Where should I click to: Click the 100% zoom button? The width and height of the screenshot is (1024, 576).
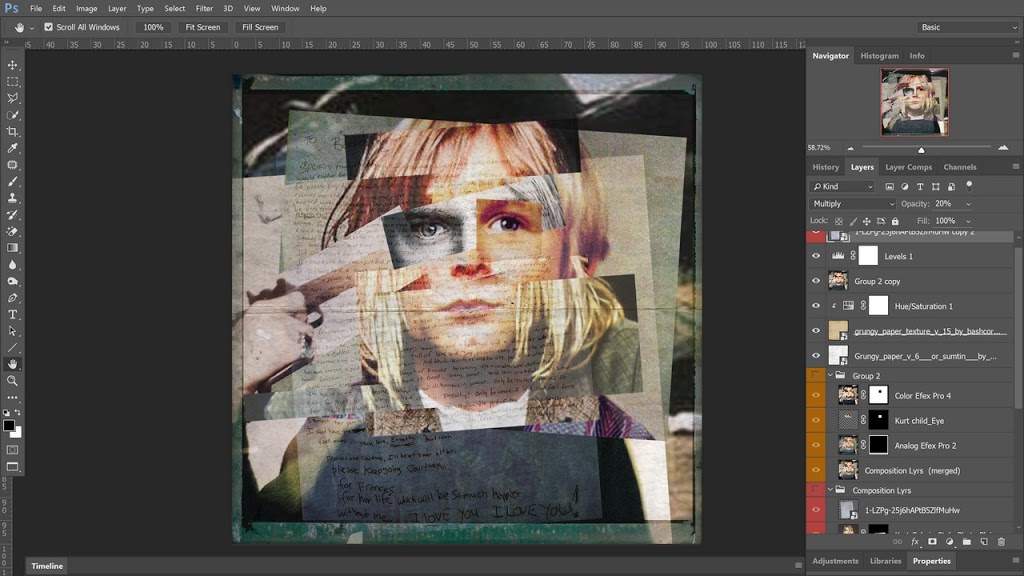coord(153,27)
